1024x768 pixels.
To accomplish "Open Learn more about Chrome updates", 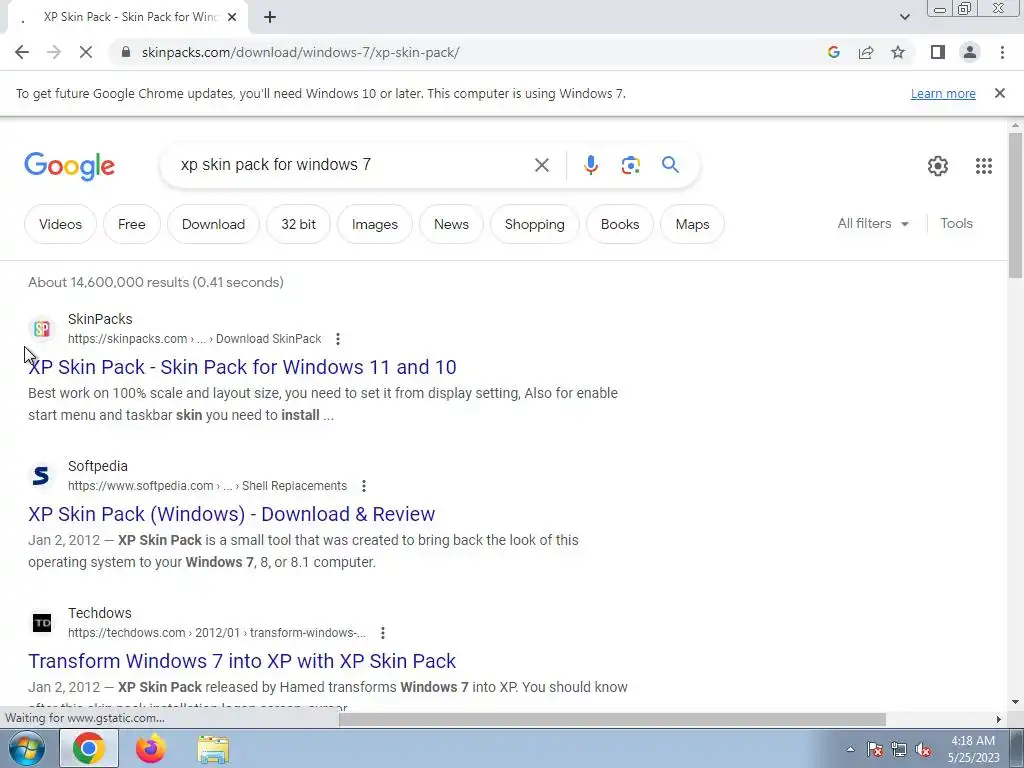I will coord(943,93).
